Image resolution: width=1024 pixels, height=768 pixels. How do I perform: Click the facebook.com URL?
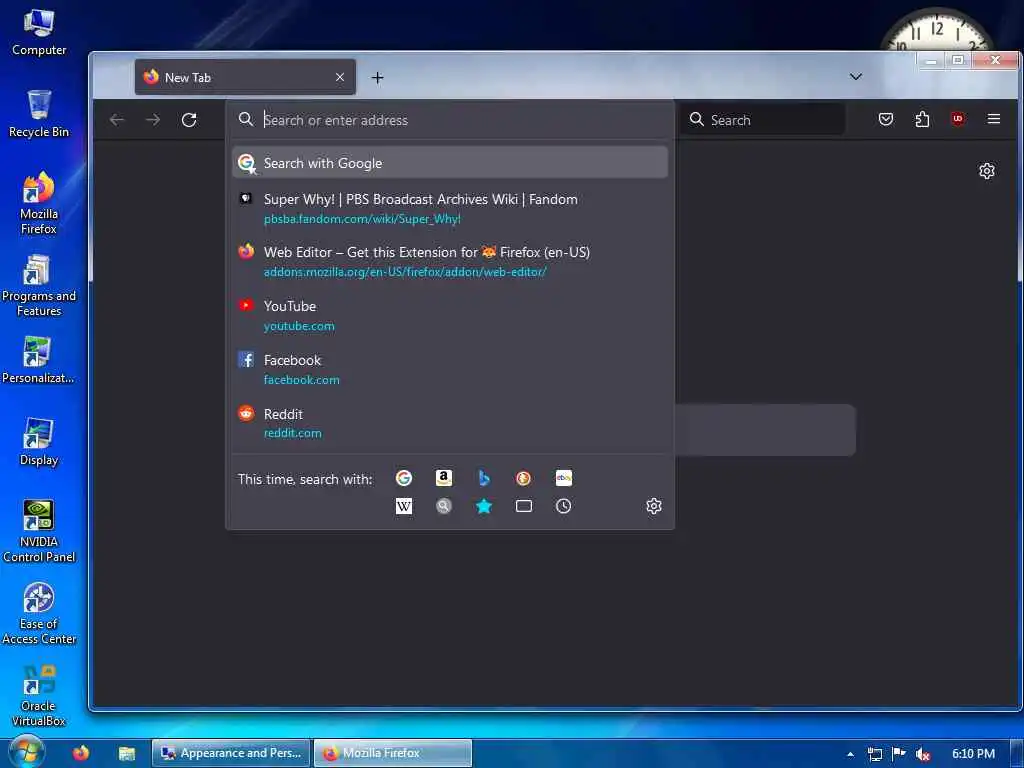click(302, 379)
